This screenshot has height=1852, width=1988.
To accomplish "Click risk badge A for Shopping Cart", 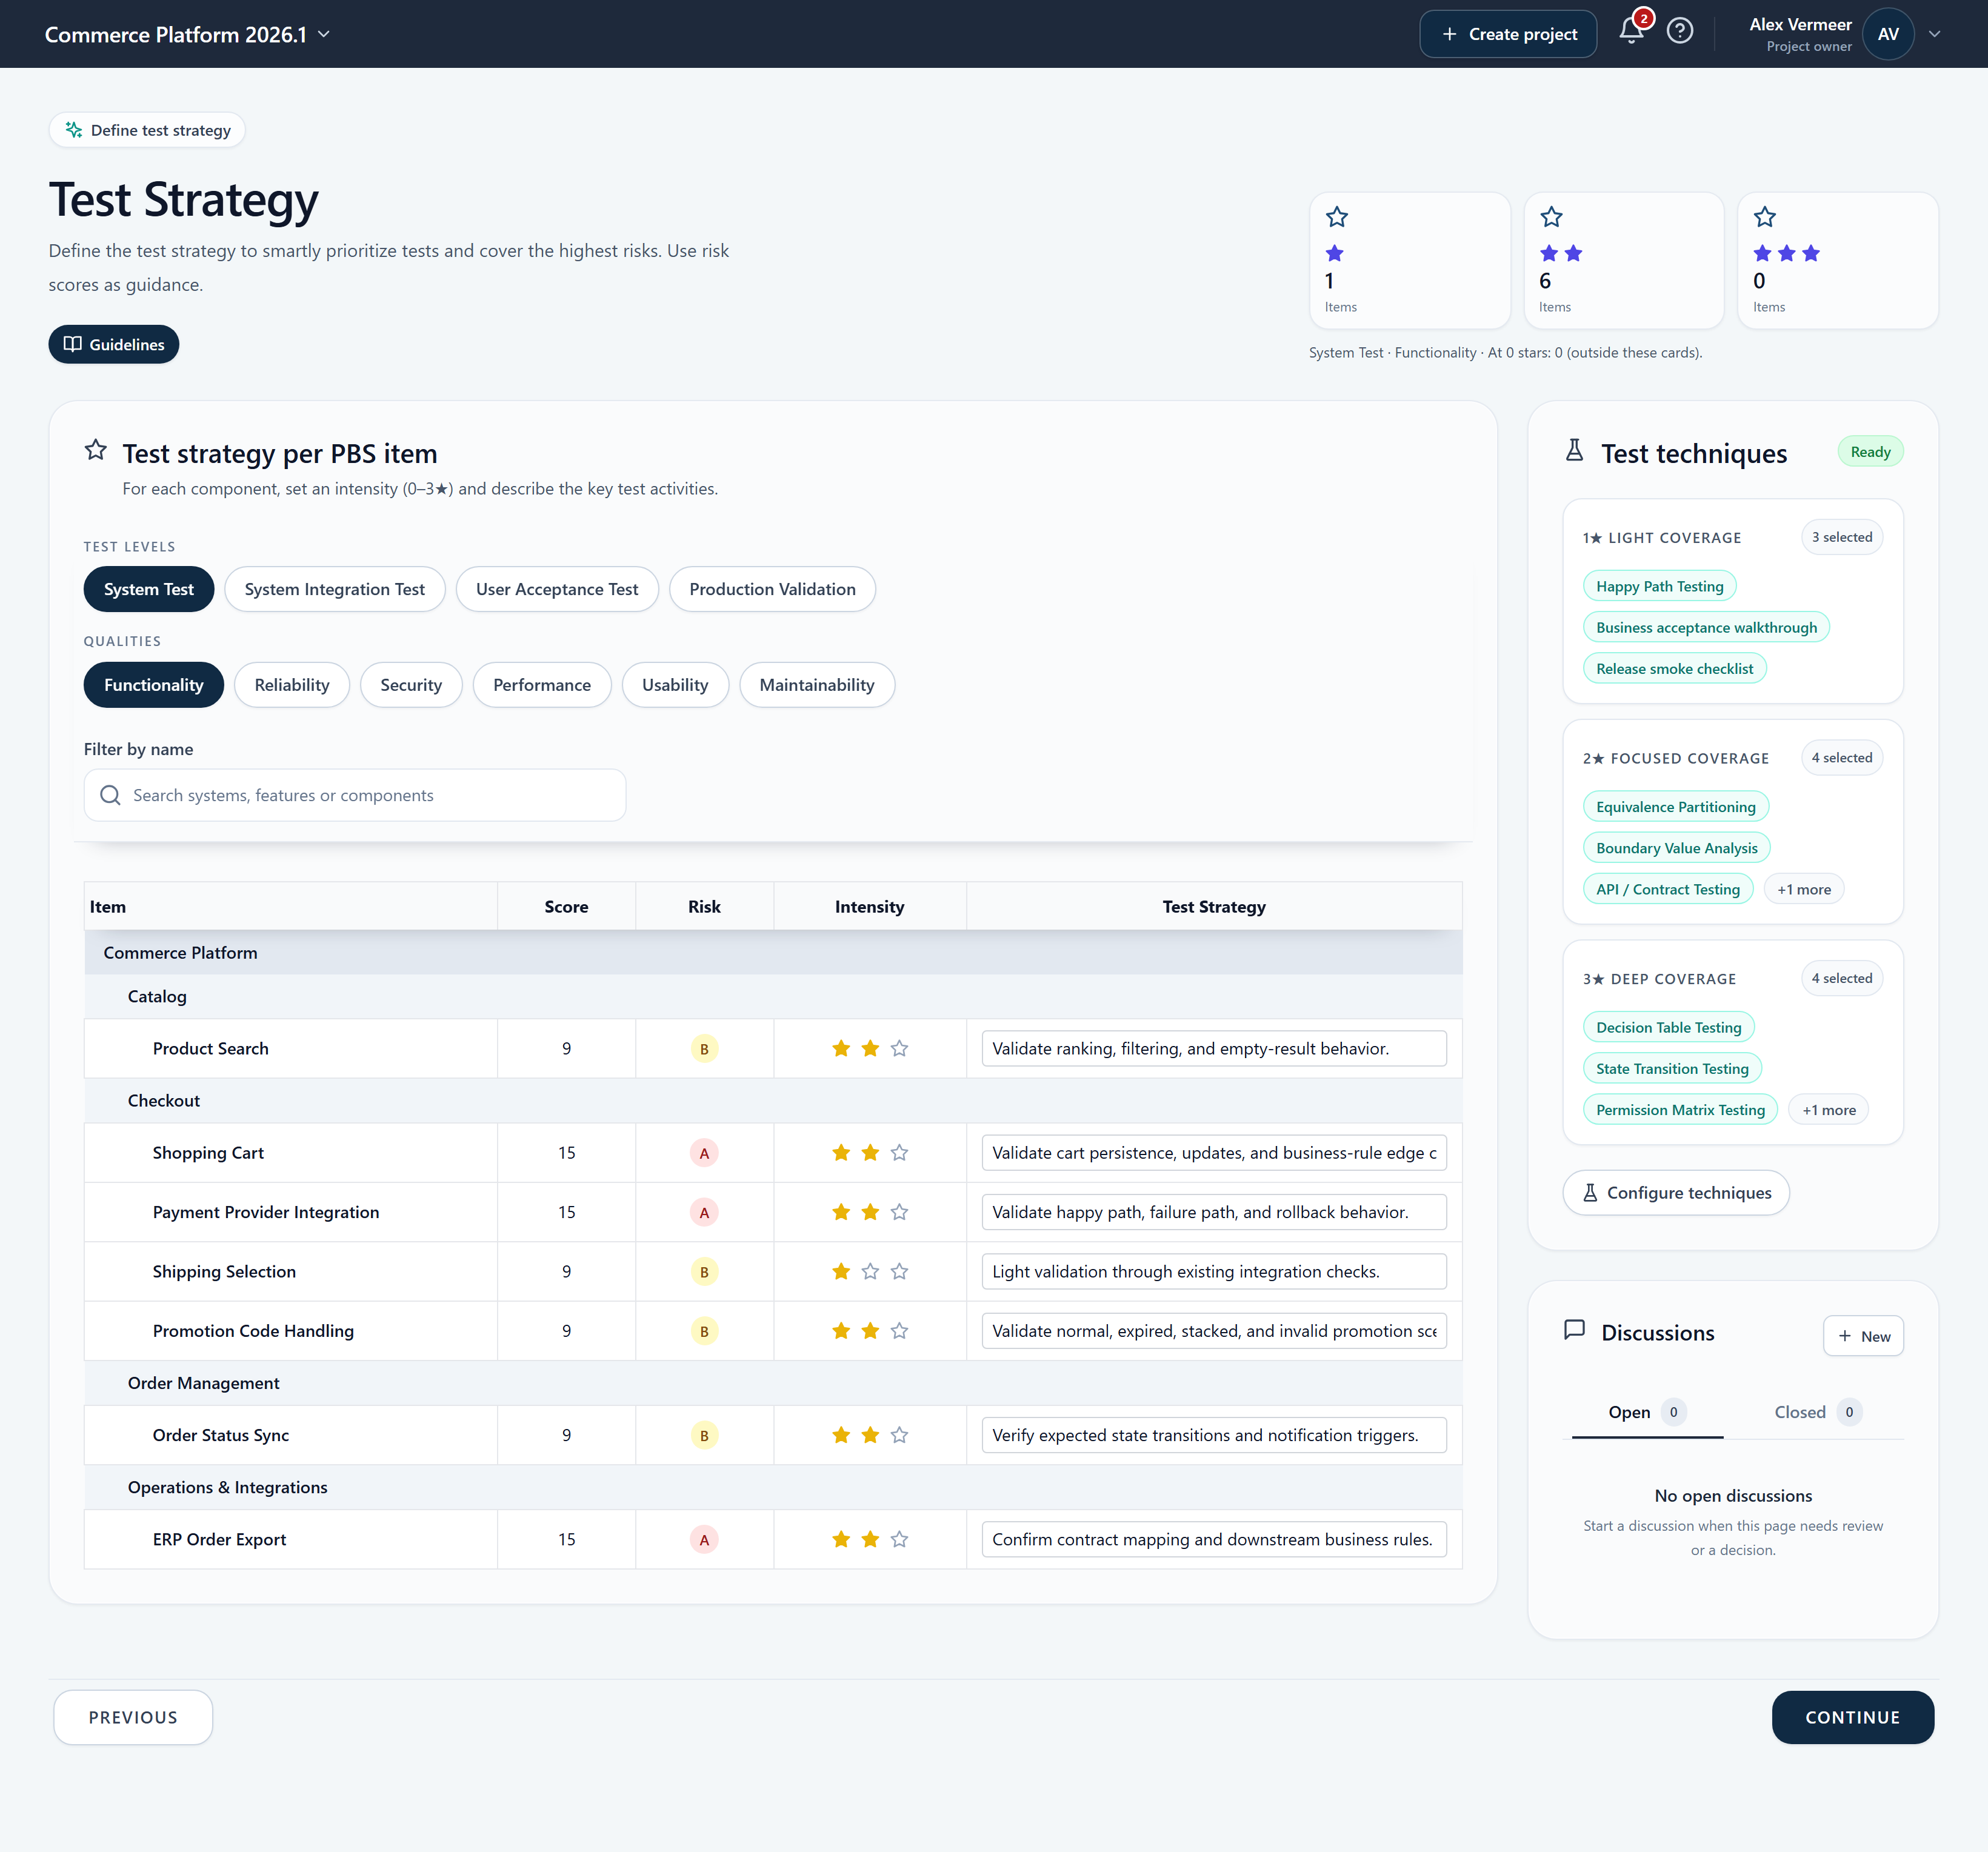I will tap(704, 1153).
